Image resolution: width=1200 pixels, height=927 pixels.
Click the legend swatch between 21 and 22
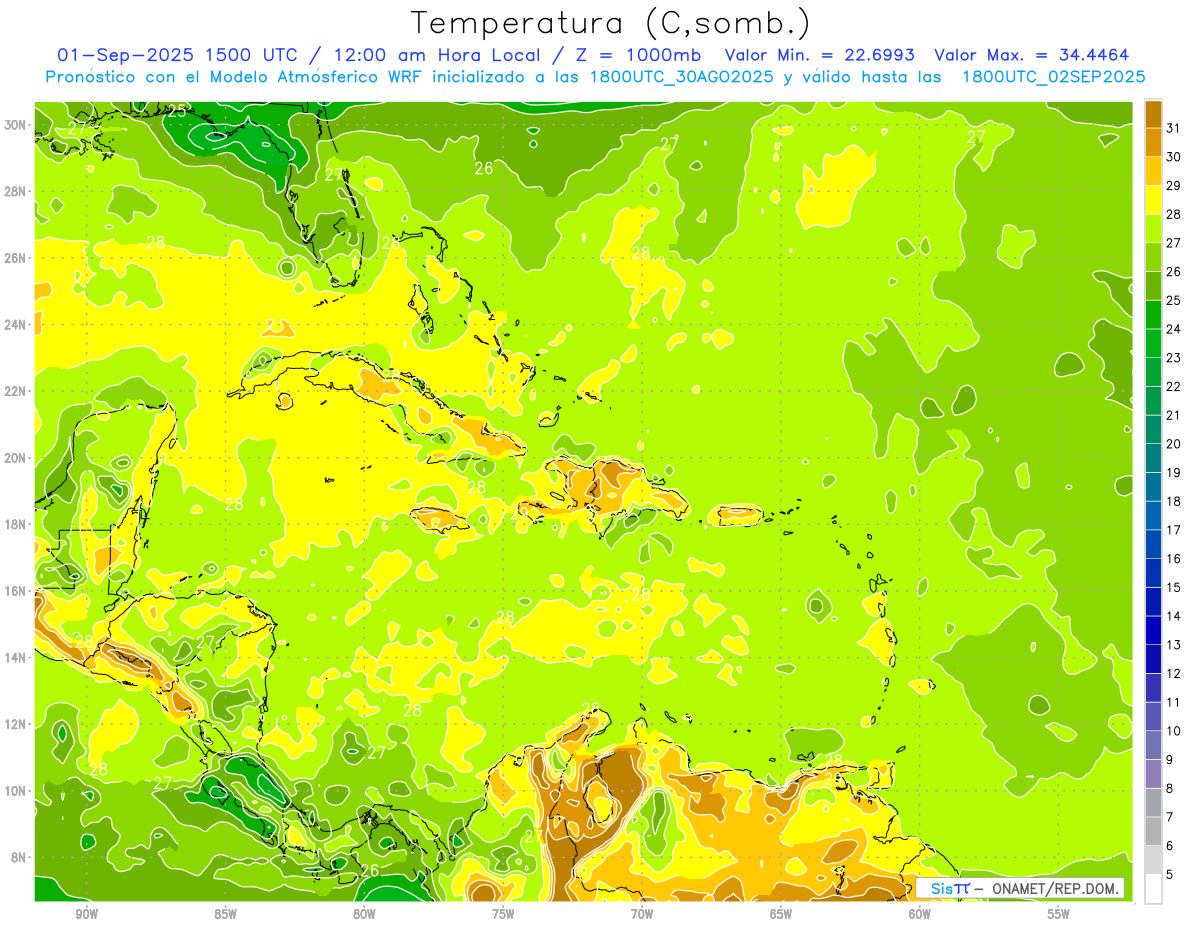tap(1153, 400)
